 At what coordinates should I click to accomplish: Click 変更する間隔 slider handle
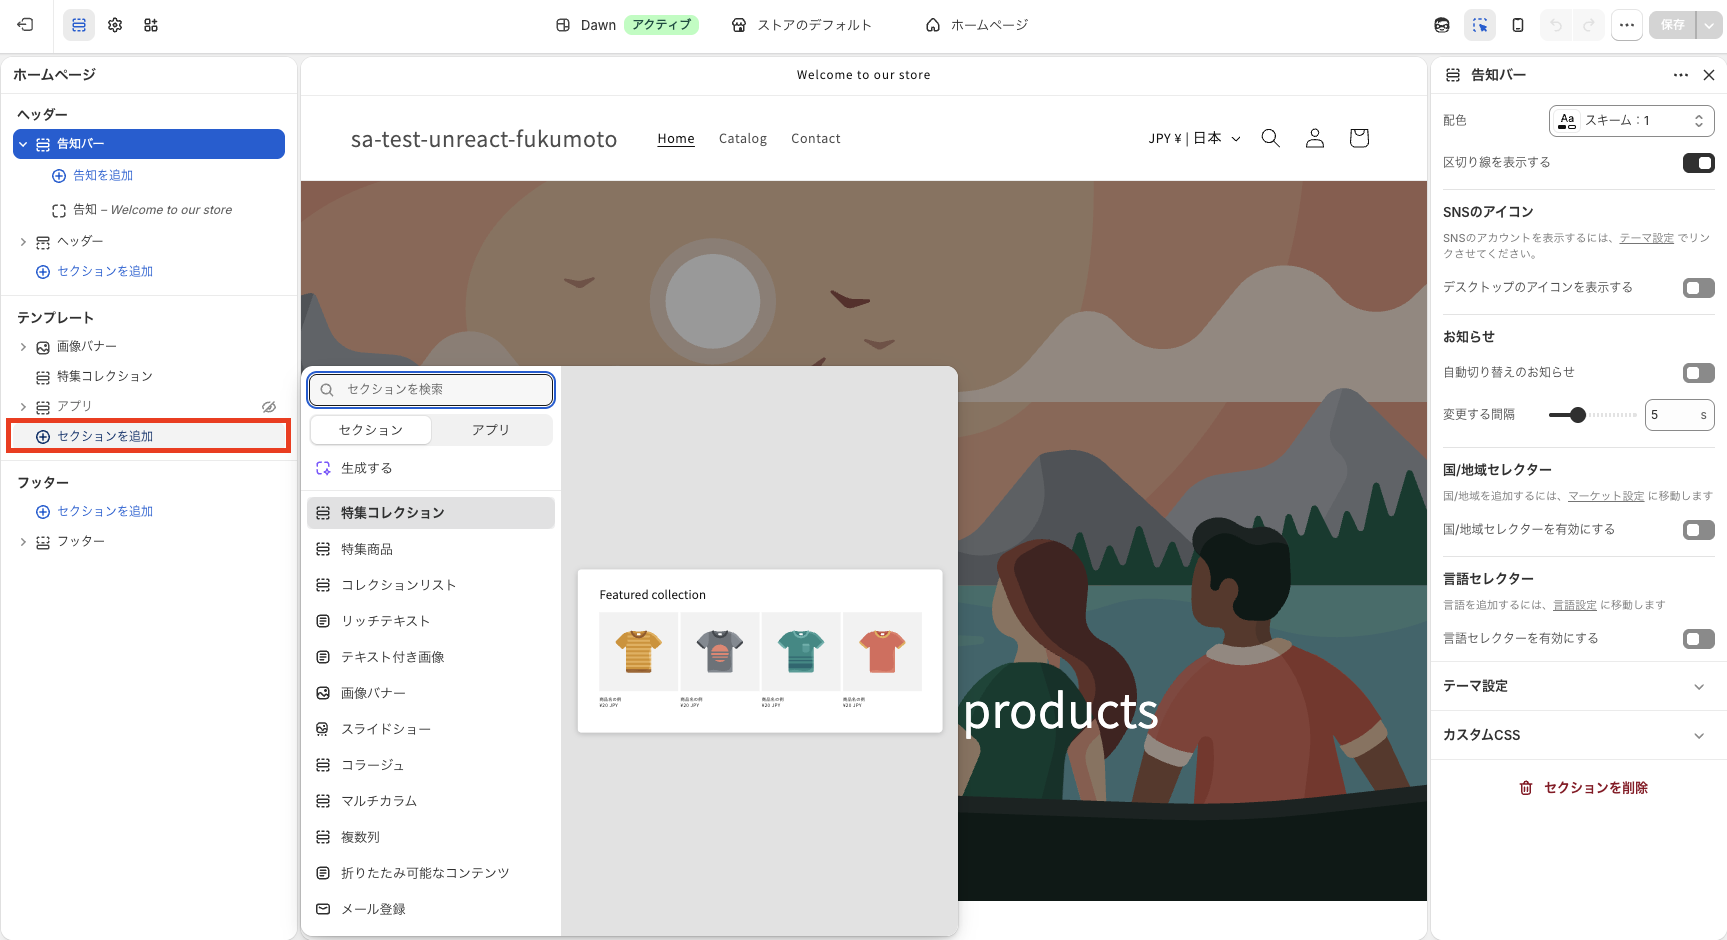1578,415
